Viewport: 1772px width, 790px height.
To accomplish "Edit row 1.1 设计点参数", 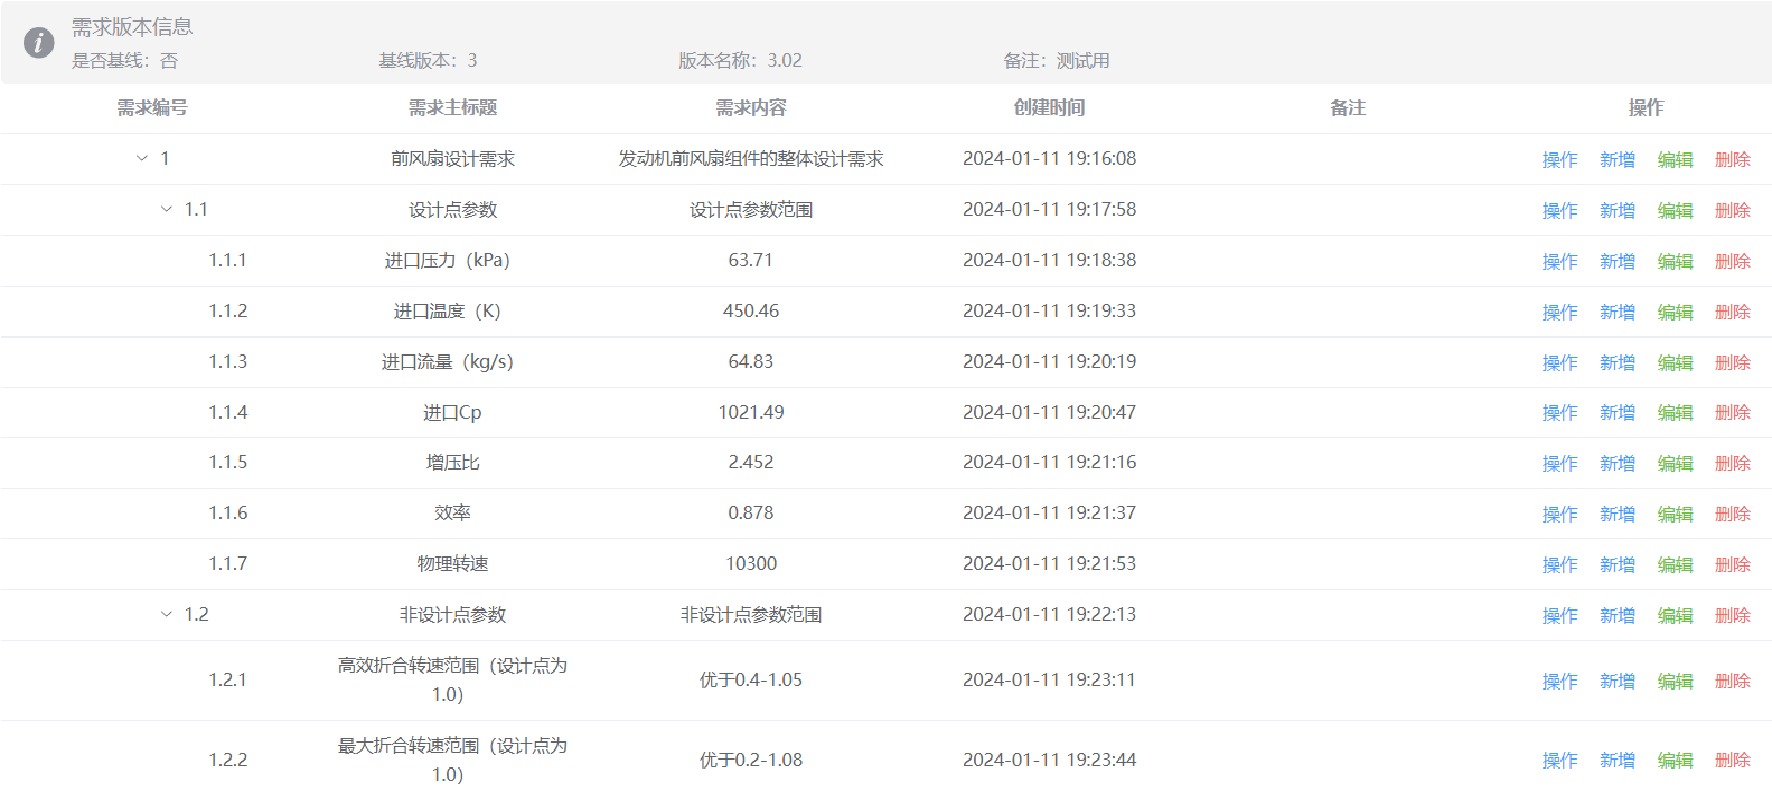I will [x=1675, y=211].
